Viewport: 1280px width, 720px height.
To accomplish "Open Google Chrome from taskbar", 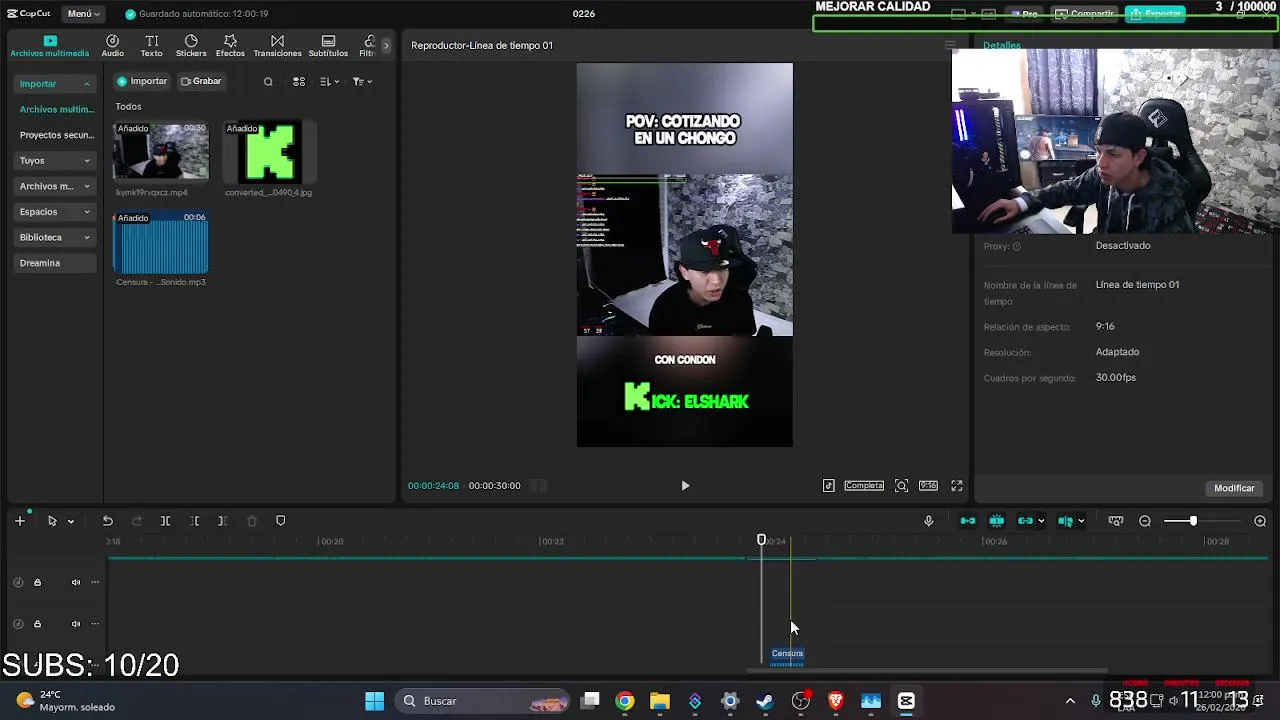I will pyautogui.click(x=624, y=701).
